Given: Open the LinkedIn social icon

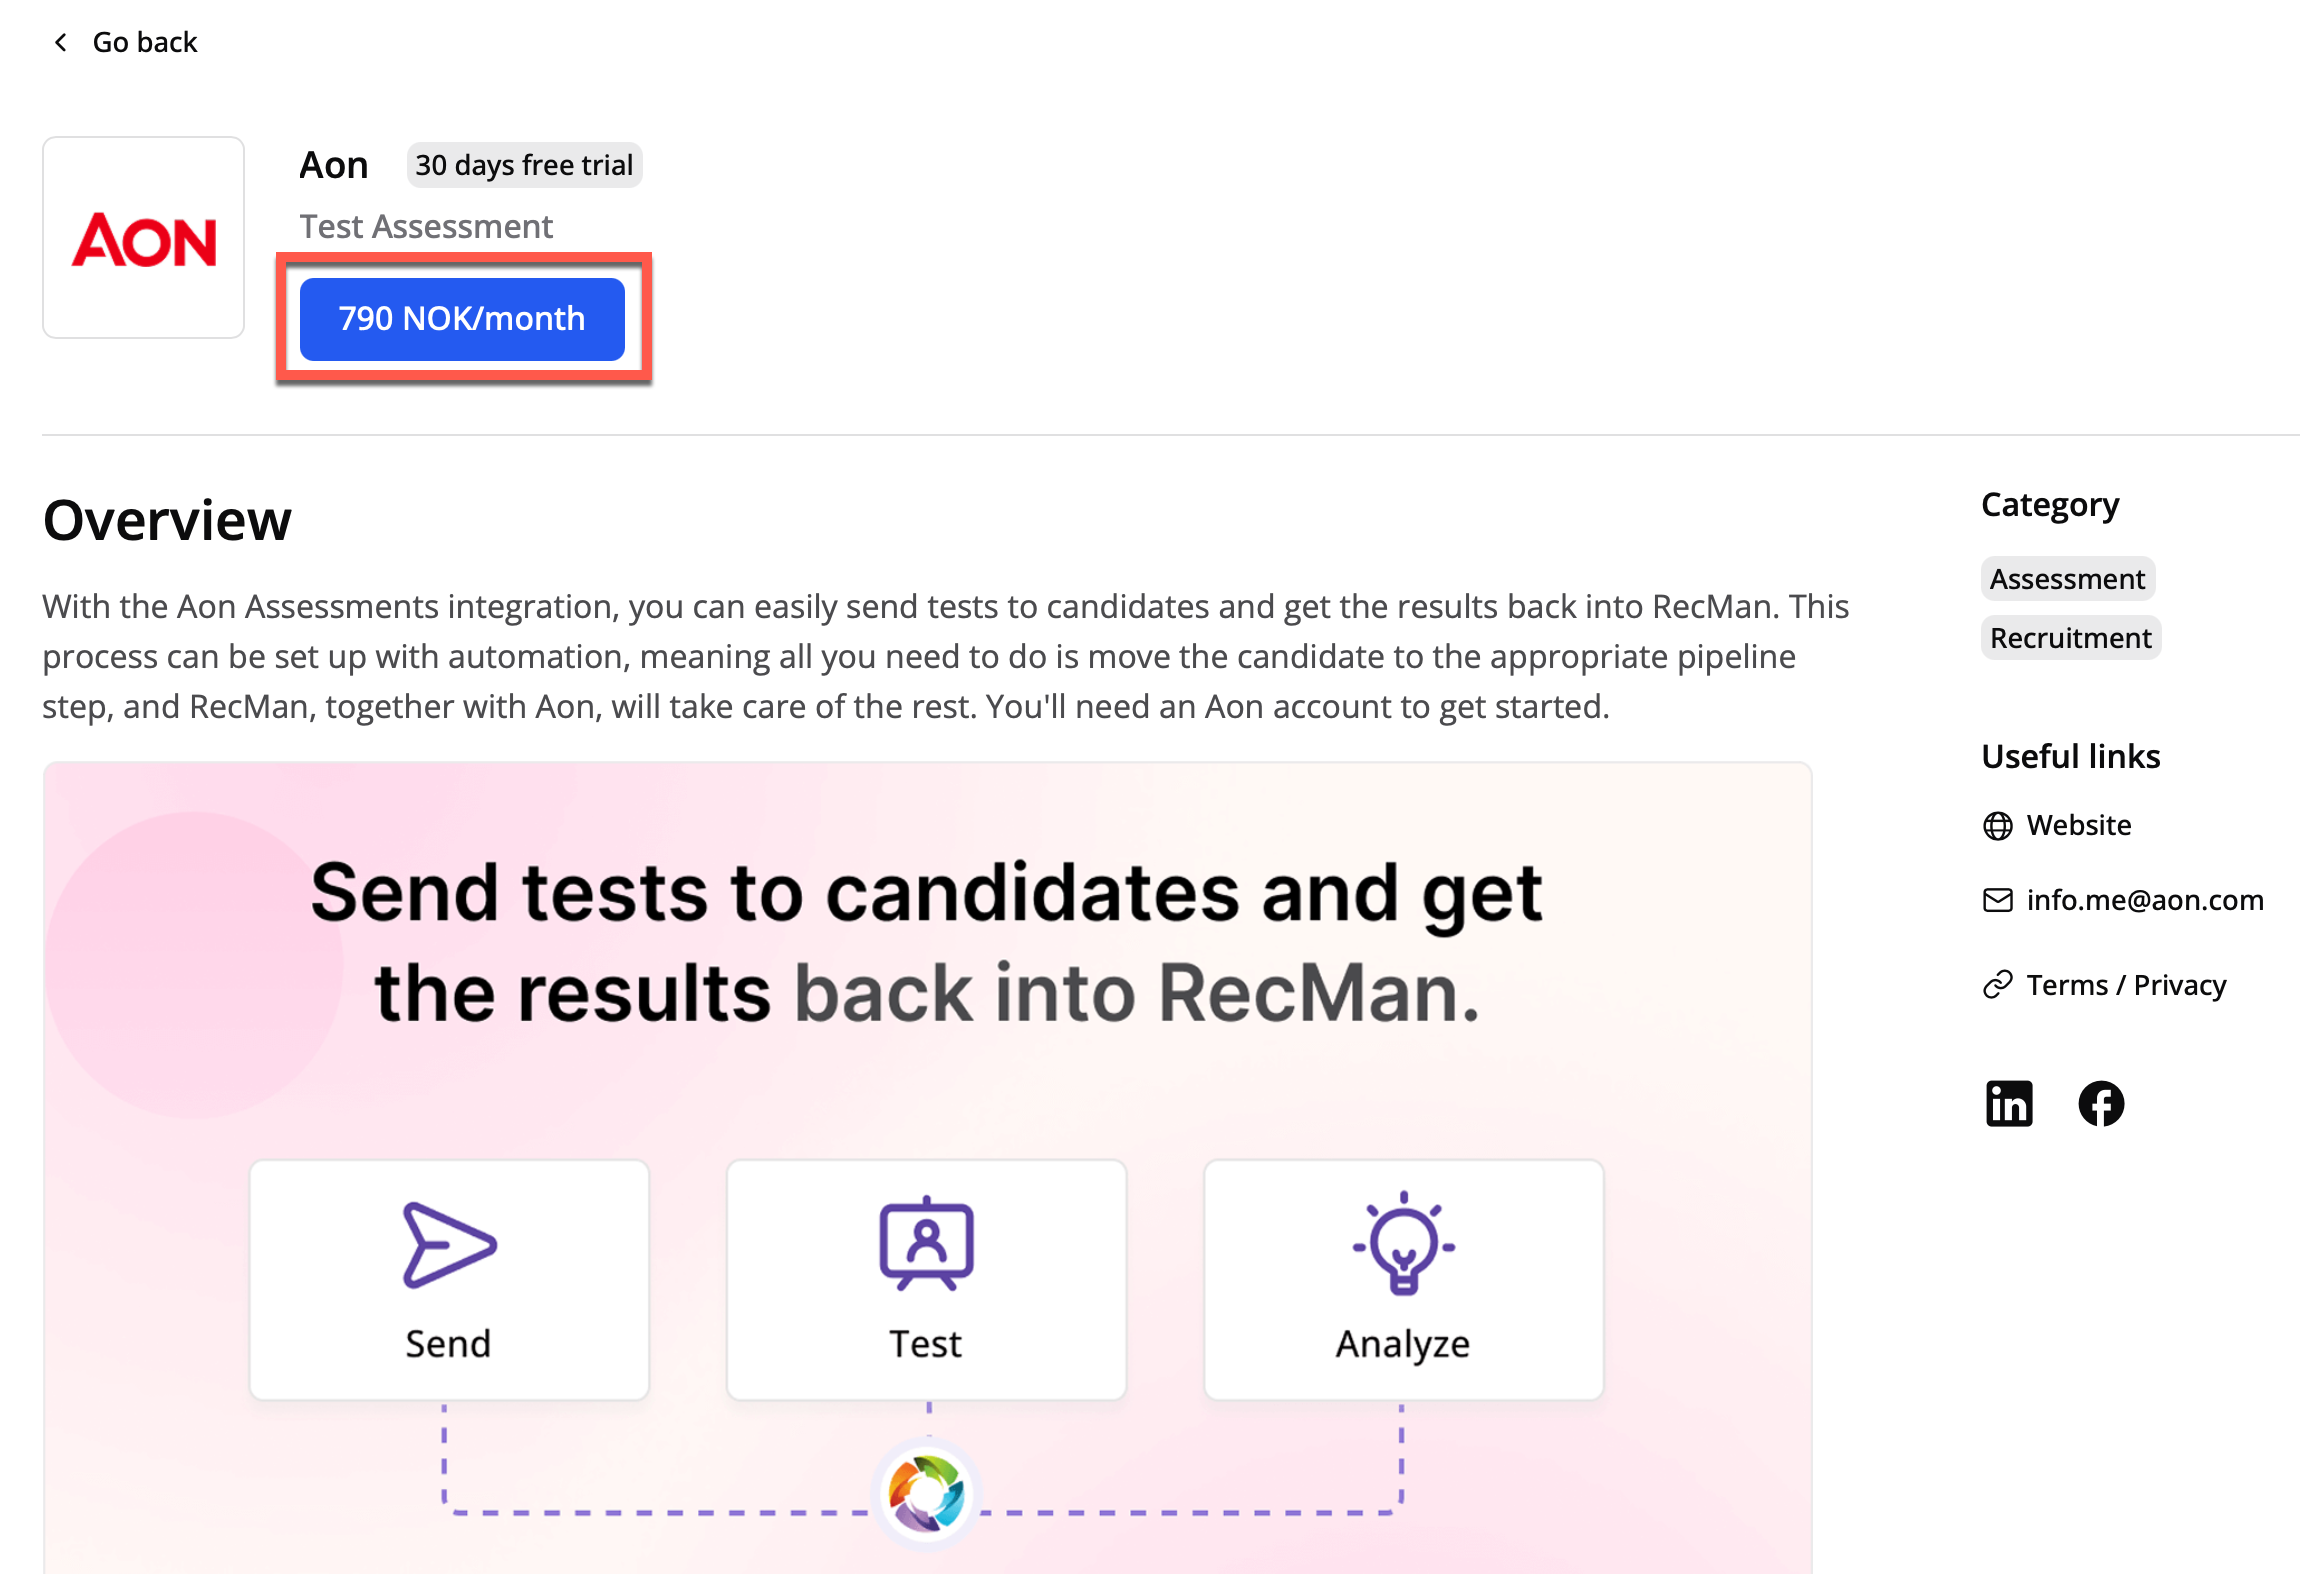Looking at the screenshot, I should 2008,1104.
